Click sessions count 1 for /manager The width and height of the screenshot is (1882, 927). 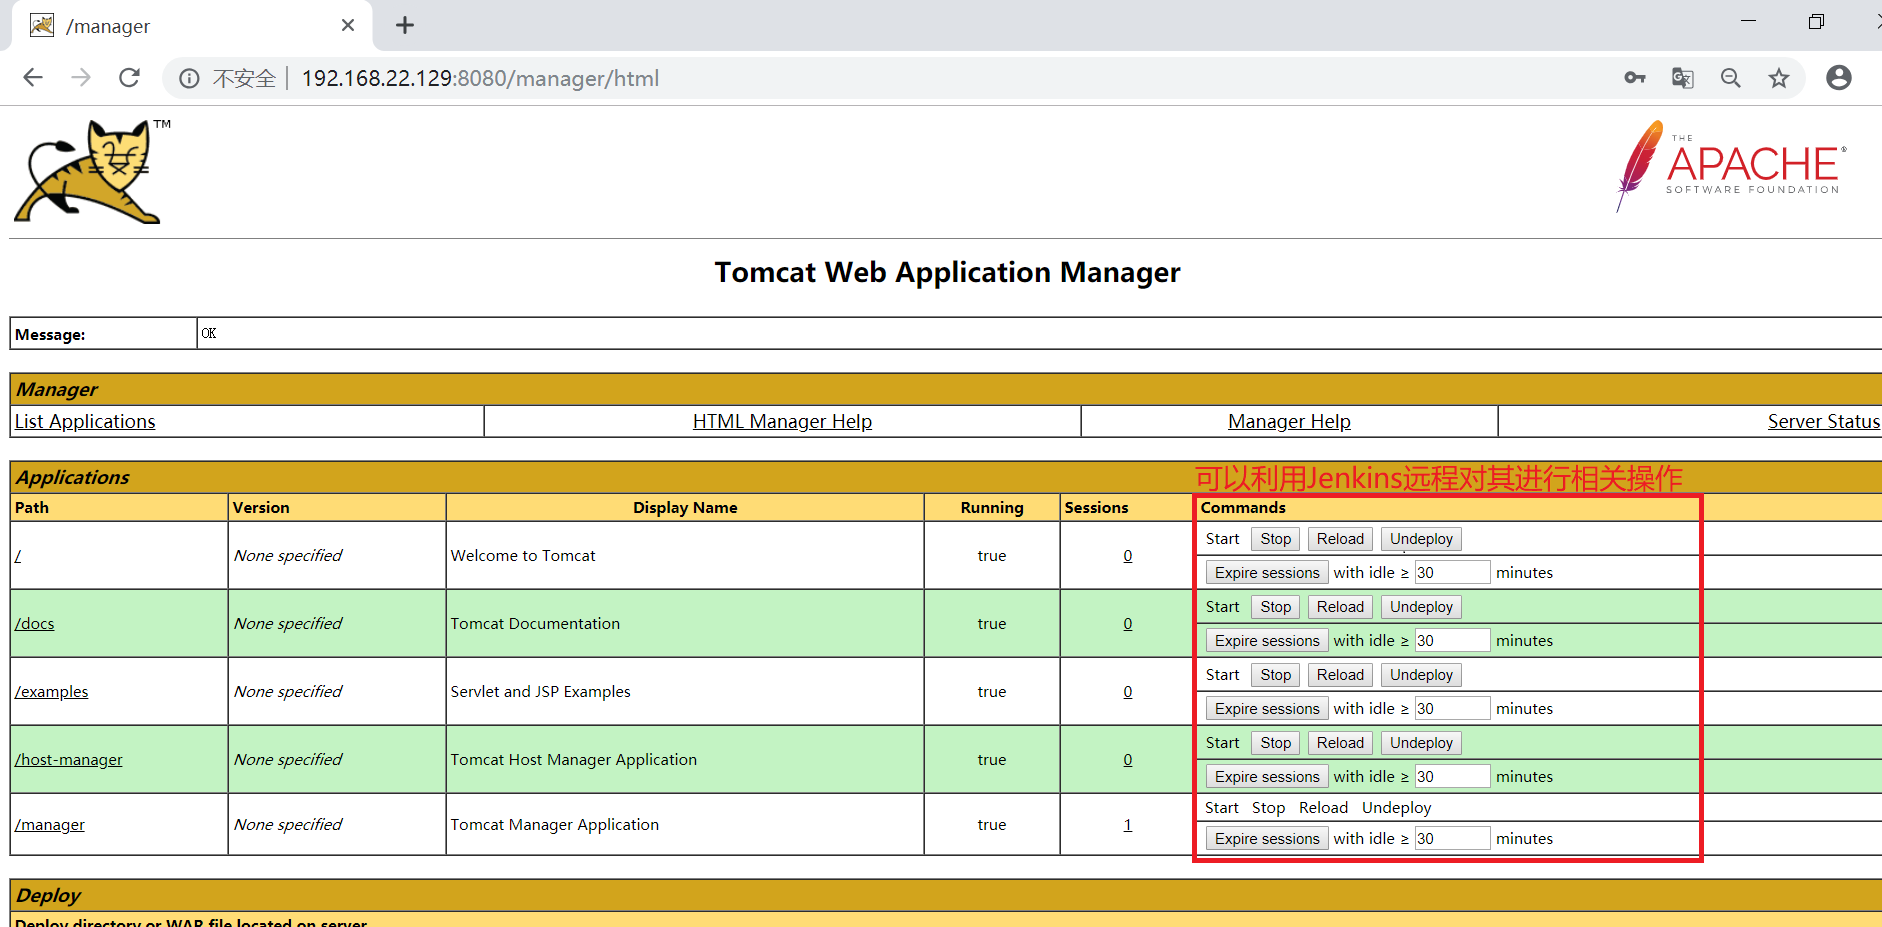pos(1128,824)
